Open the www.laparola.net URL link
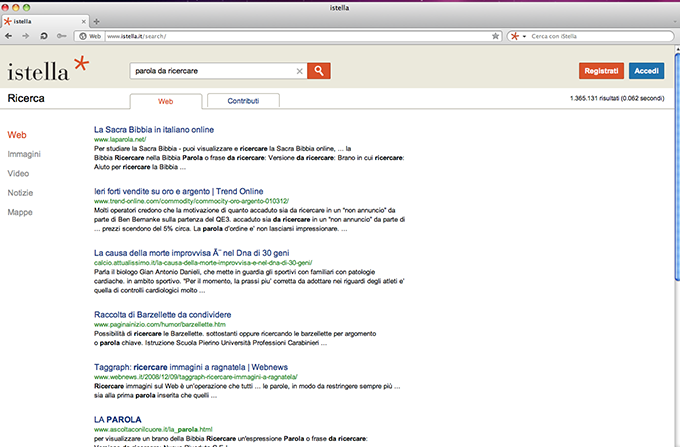The height and width of the screenshot is (447, 680). (x=120, y=139)
